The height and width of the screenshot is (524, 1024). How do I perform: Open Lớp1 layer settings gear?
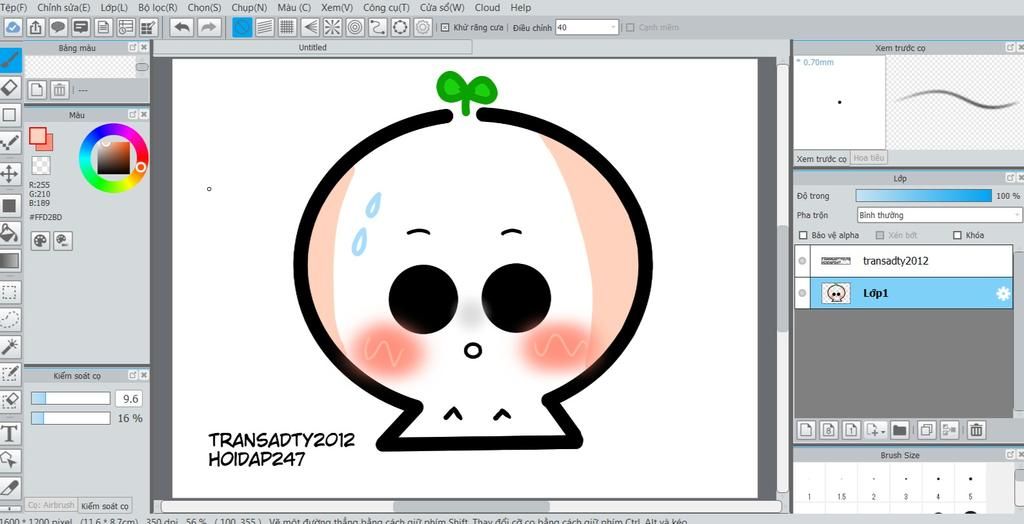[1002, 294]
